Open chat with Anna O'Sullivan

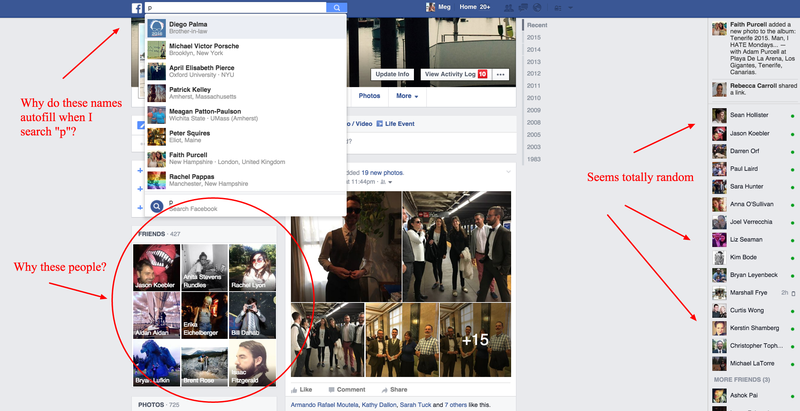click(x=753, y=204)
